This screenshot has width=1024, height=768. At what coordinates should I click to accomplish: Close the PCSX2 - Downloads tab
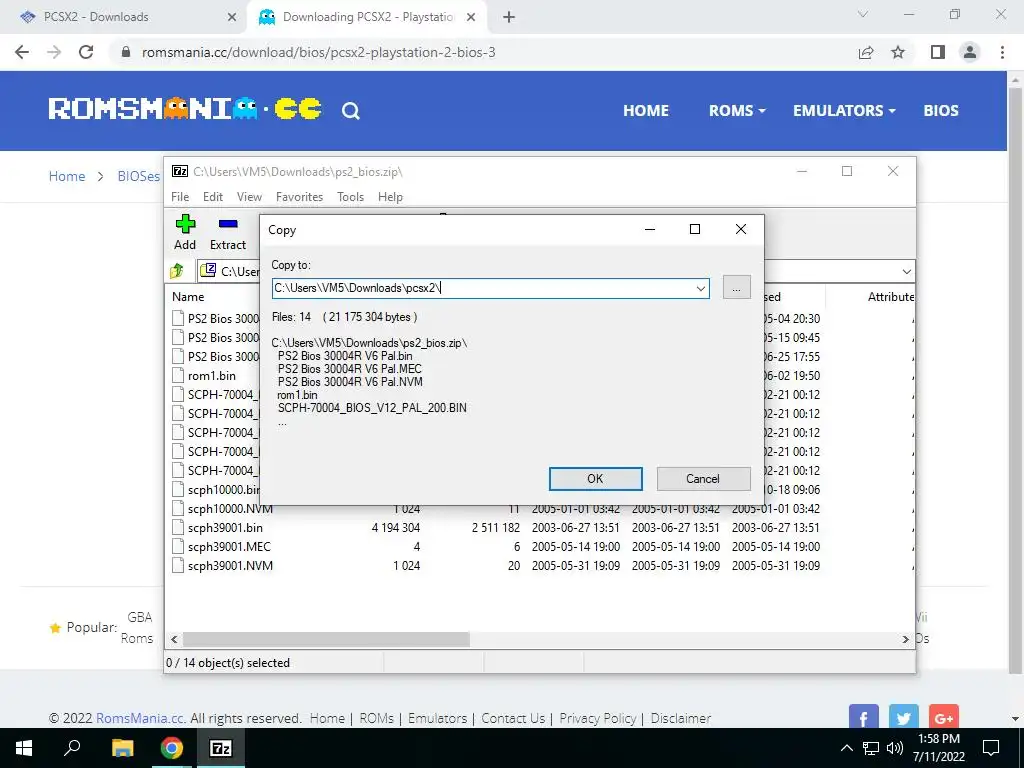[x=232, y=18]
